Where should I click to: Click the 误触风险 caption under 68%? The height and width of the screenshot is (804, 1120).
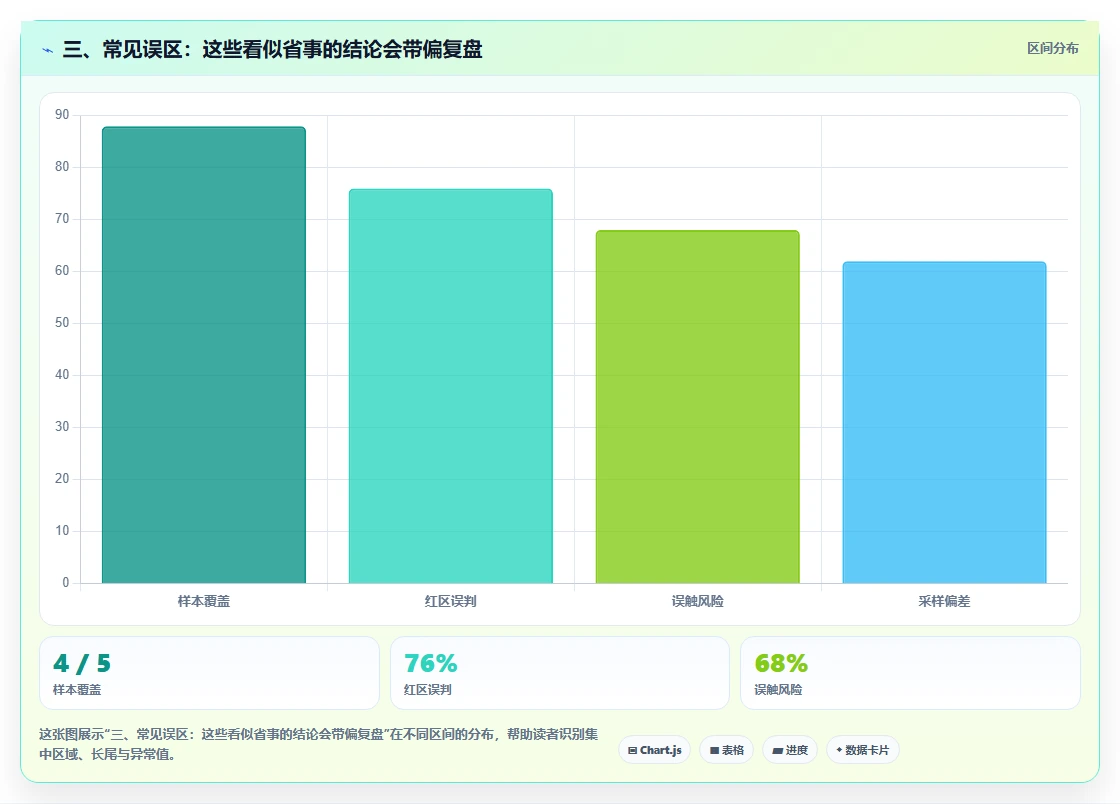tap(778, 690)
